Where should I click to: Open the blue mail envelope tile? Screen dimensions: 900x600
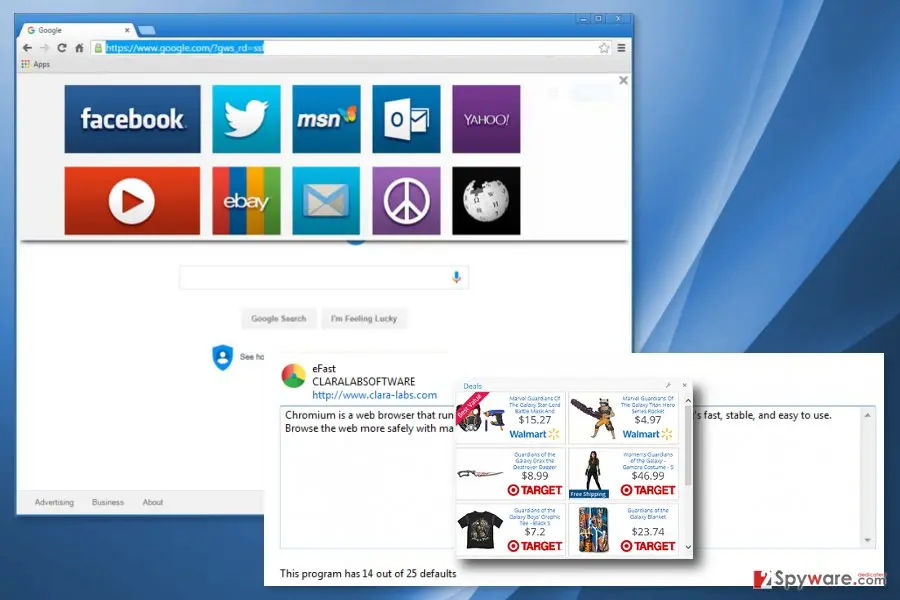326,201
